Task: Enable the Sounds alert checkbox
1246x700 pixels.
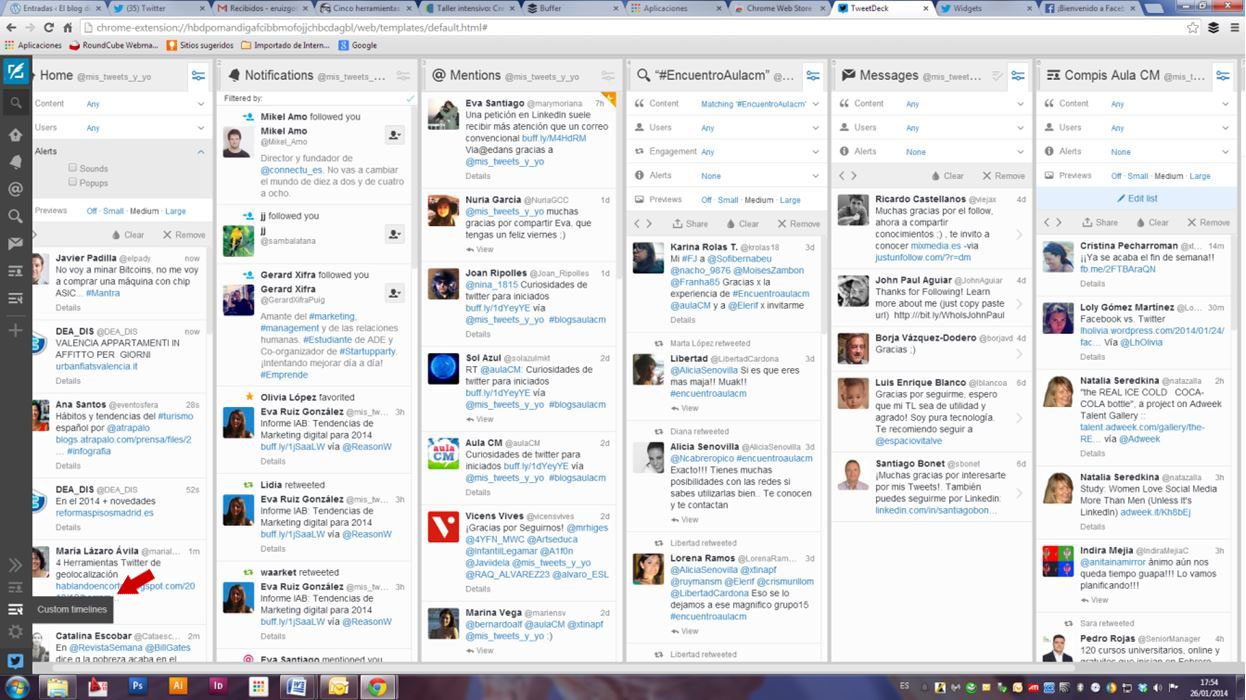Action: [x=73, y=168]
